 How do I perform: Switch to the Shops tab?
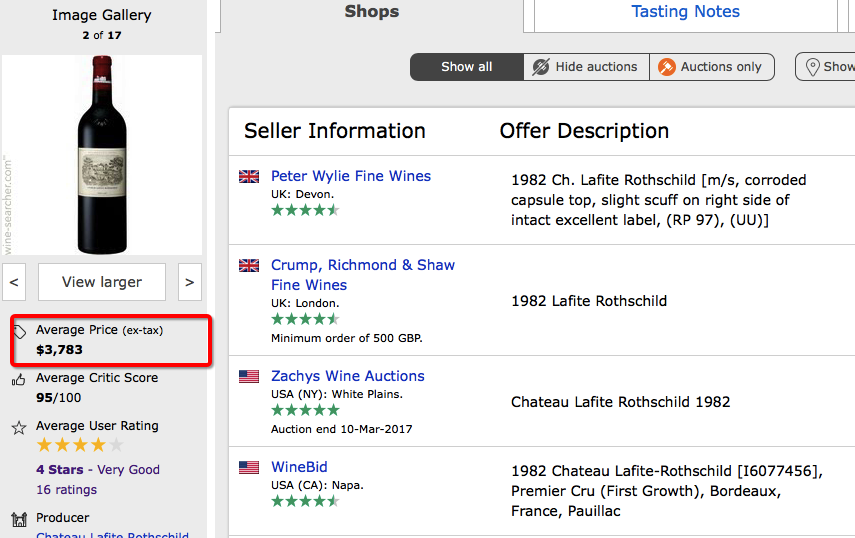[371, 13]
